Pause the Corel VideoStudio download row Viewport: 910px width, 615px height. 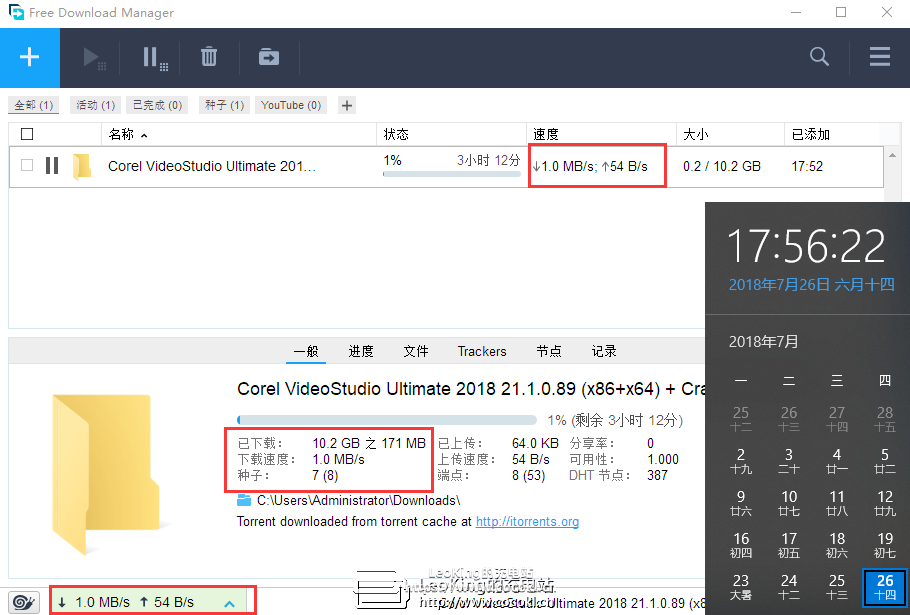coord(52,166)
